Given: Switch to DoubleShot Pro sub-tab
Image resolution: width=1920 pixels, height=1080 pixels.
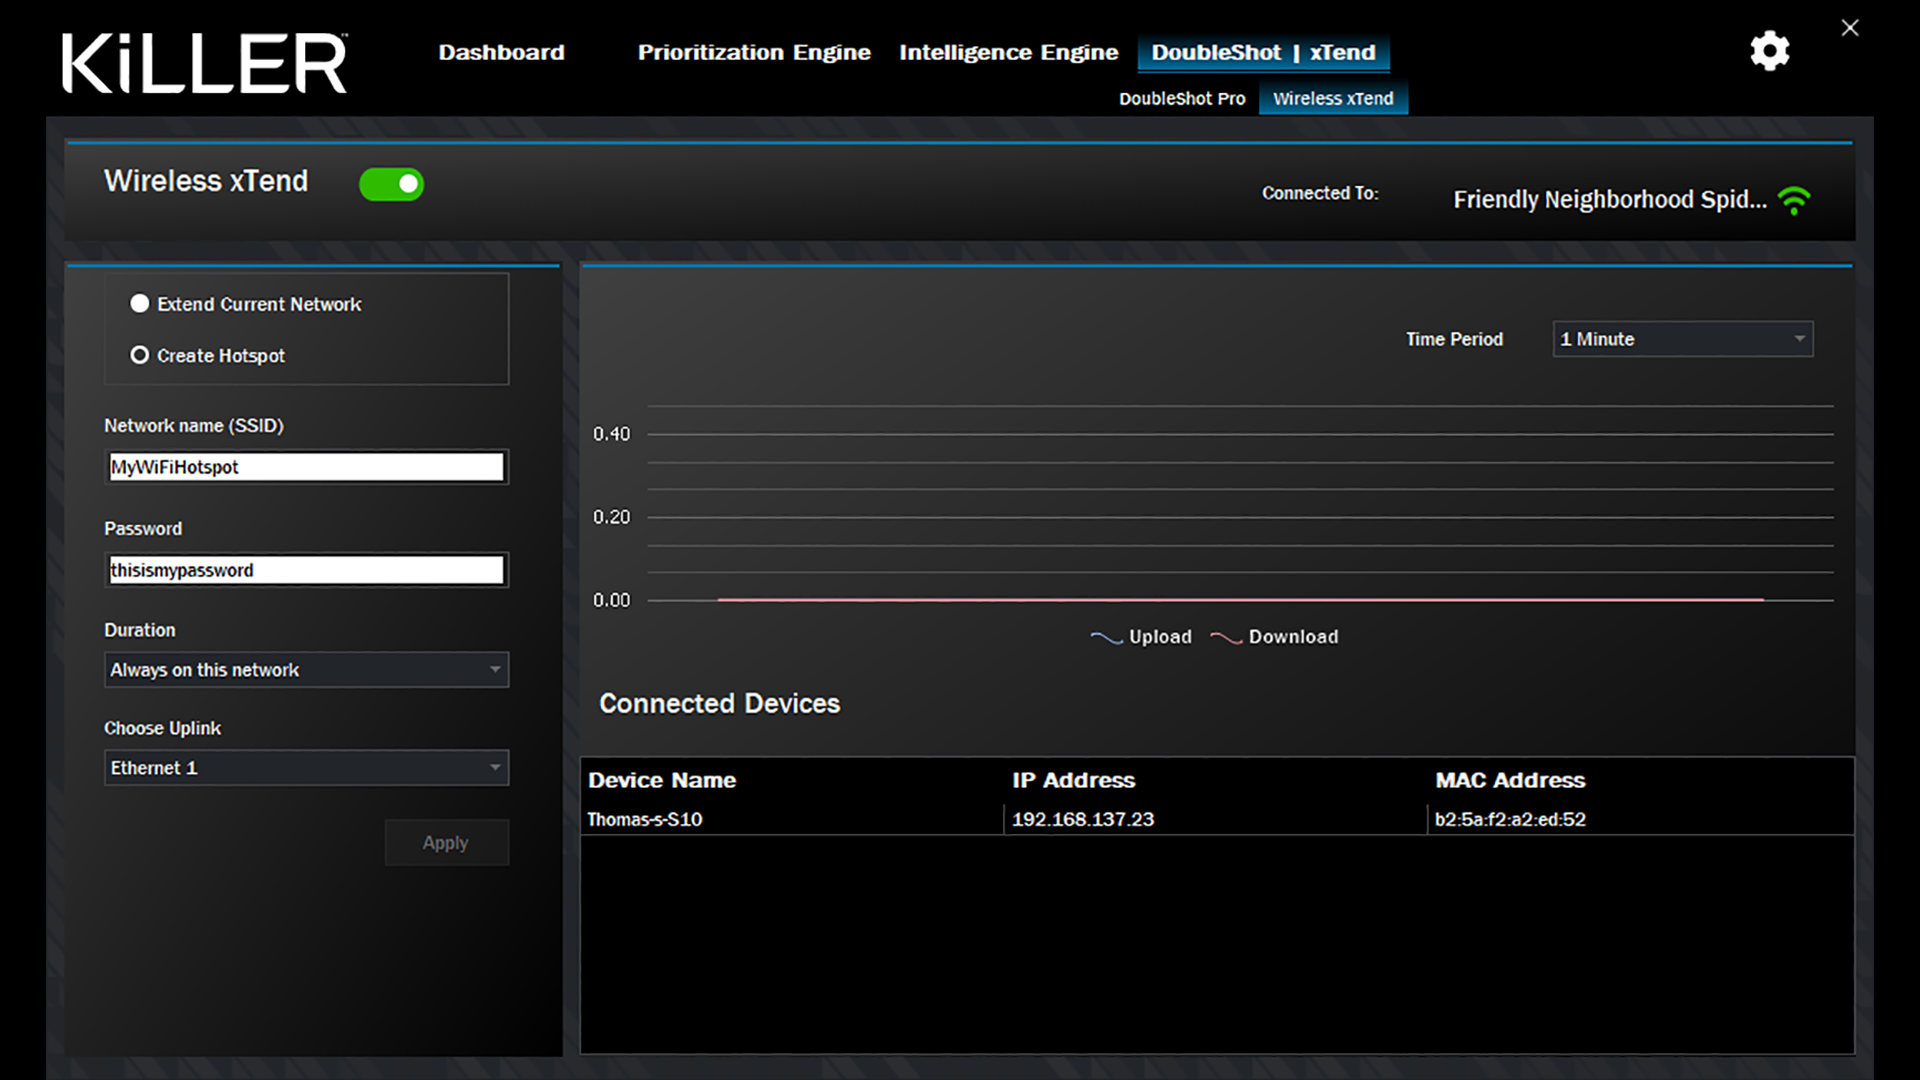Looking at the screenshot, I should [x=1182, y=99].
